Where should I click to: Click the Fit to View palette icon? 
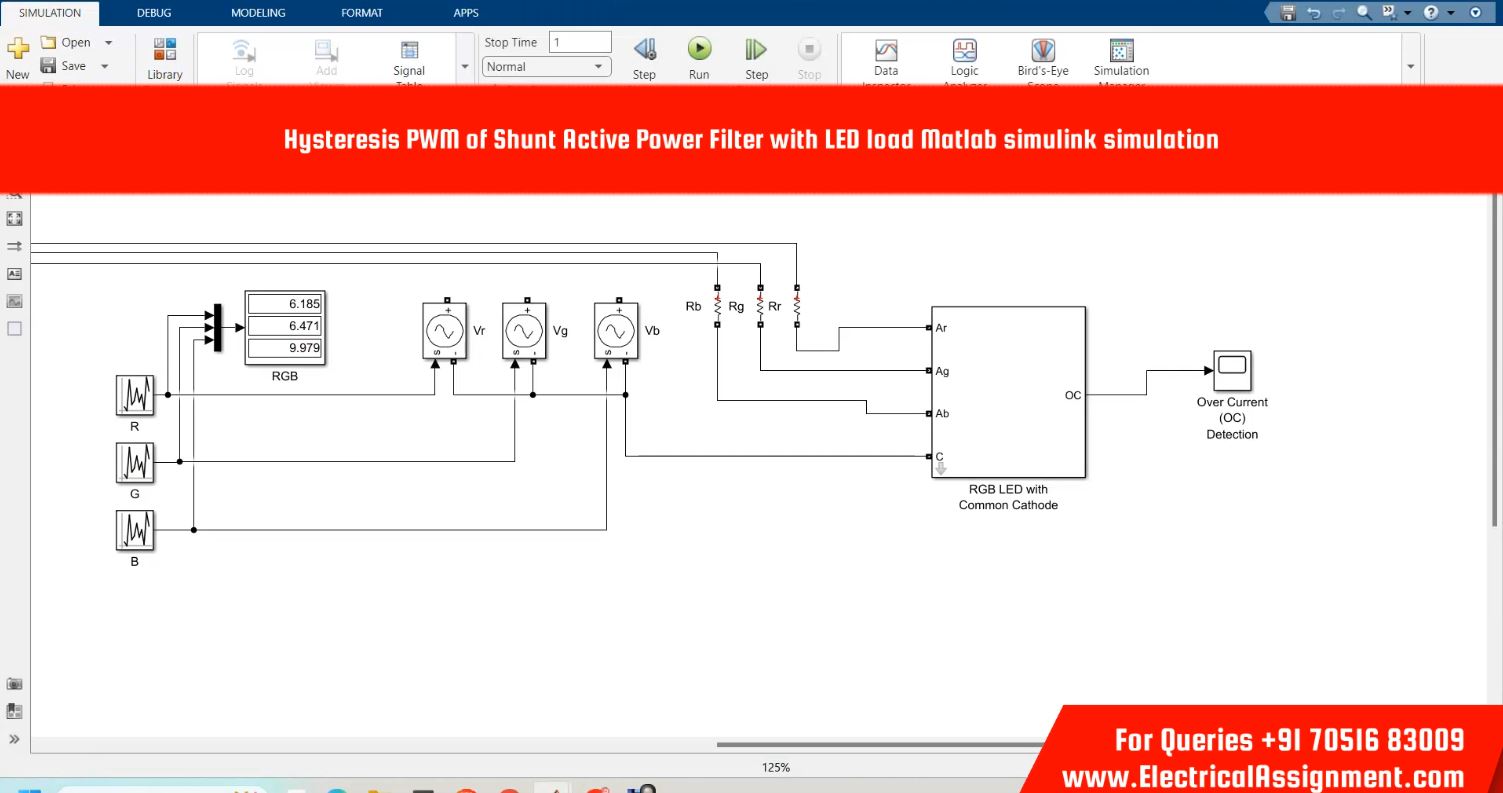click(15, 218)
